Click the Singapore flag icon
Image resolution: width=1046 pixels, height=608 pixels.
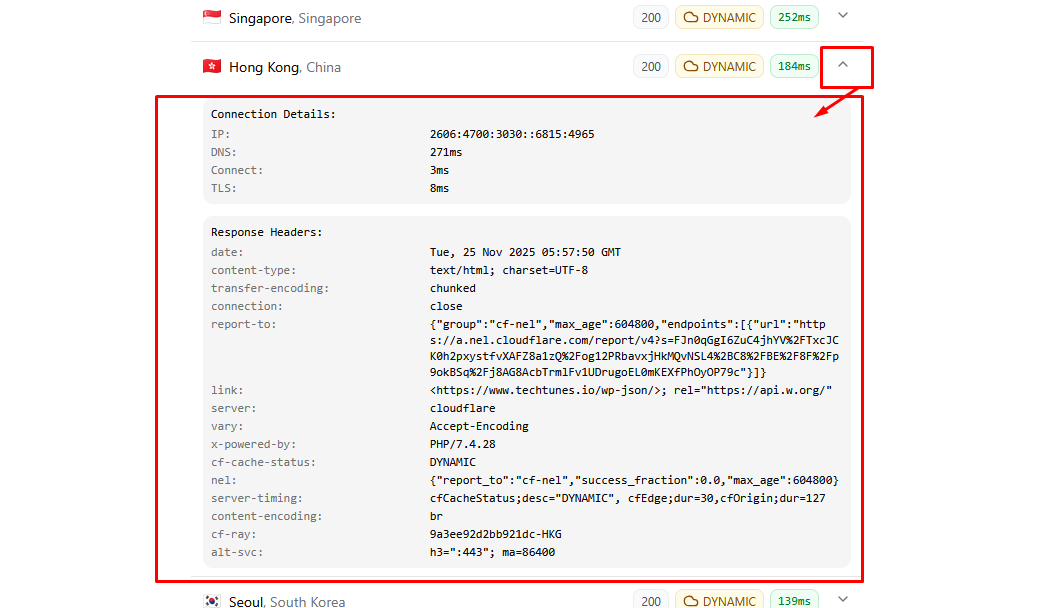tap(212, 17)
